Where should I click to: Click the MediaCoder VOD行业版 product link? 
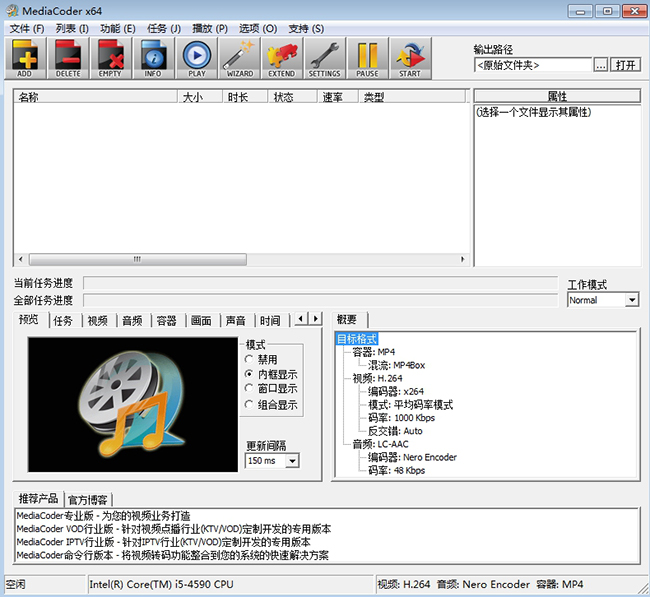coord(174,529)
